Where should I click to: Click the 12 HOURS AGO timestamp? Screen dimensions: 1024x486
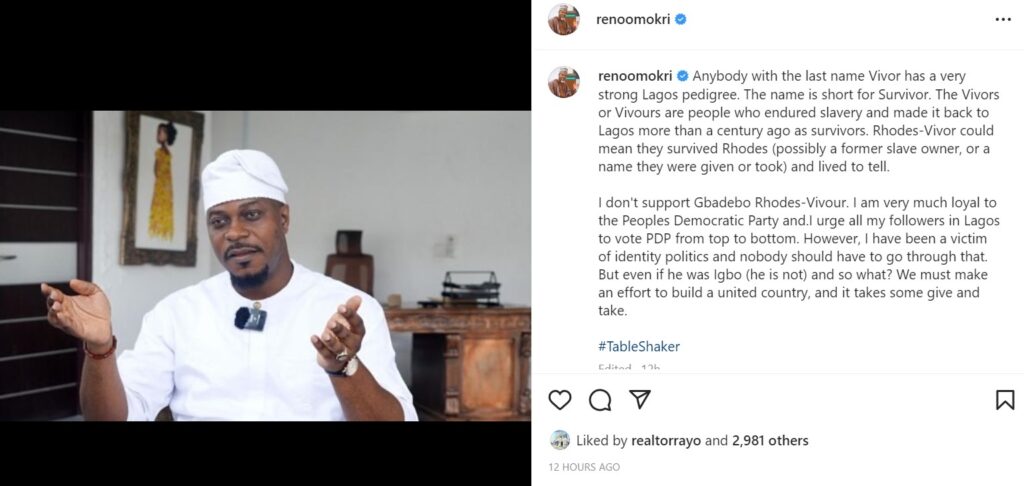tap(584, 467)
